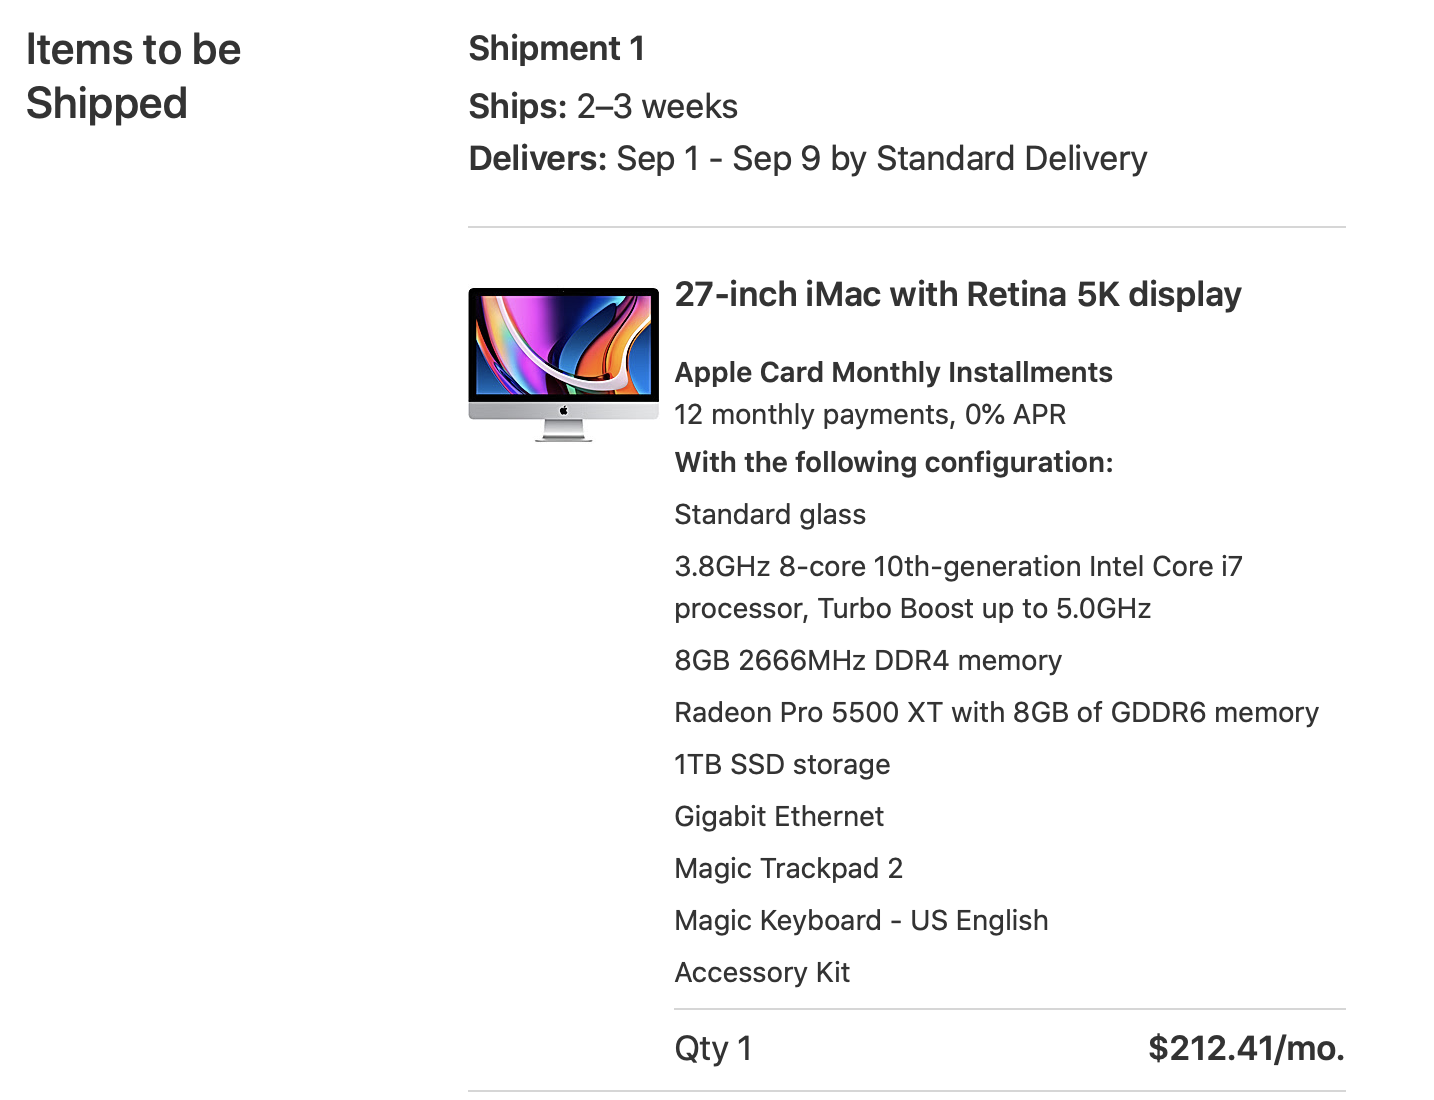
Task: Click the Magic Keyboard - US English line
Action: coord(861,921)
